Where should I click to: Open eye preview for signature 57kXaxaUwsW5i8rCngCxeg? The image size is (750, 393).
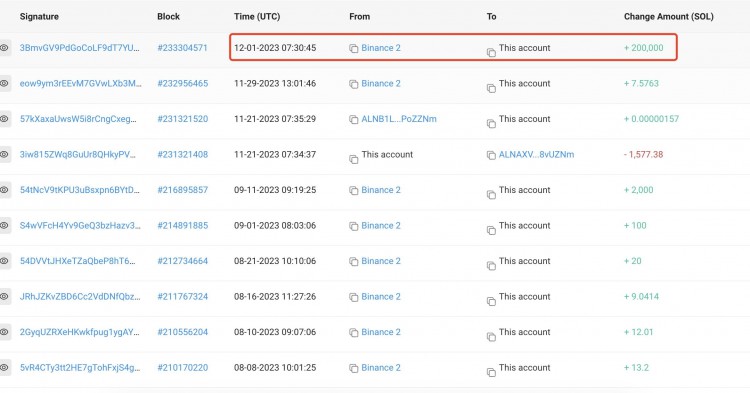click(x=4, y=119)
